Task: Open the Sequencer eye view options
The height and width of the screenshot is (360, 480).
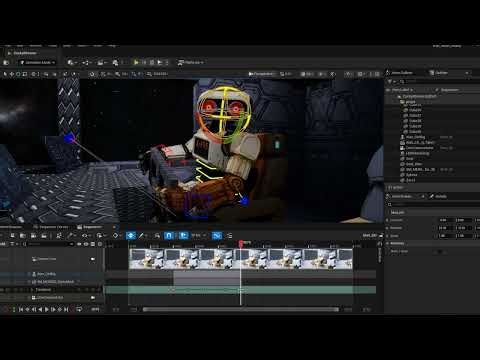Action: click(x=86, y=236)
